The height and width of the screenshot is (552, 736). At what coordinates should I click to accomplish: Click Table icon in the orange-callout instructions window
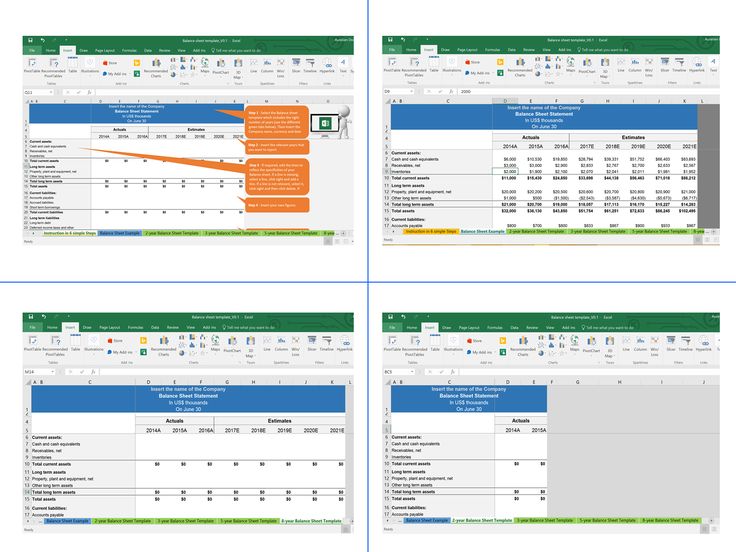point(73,65)
